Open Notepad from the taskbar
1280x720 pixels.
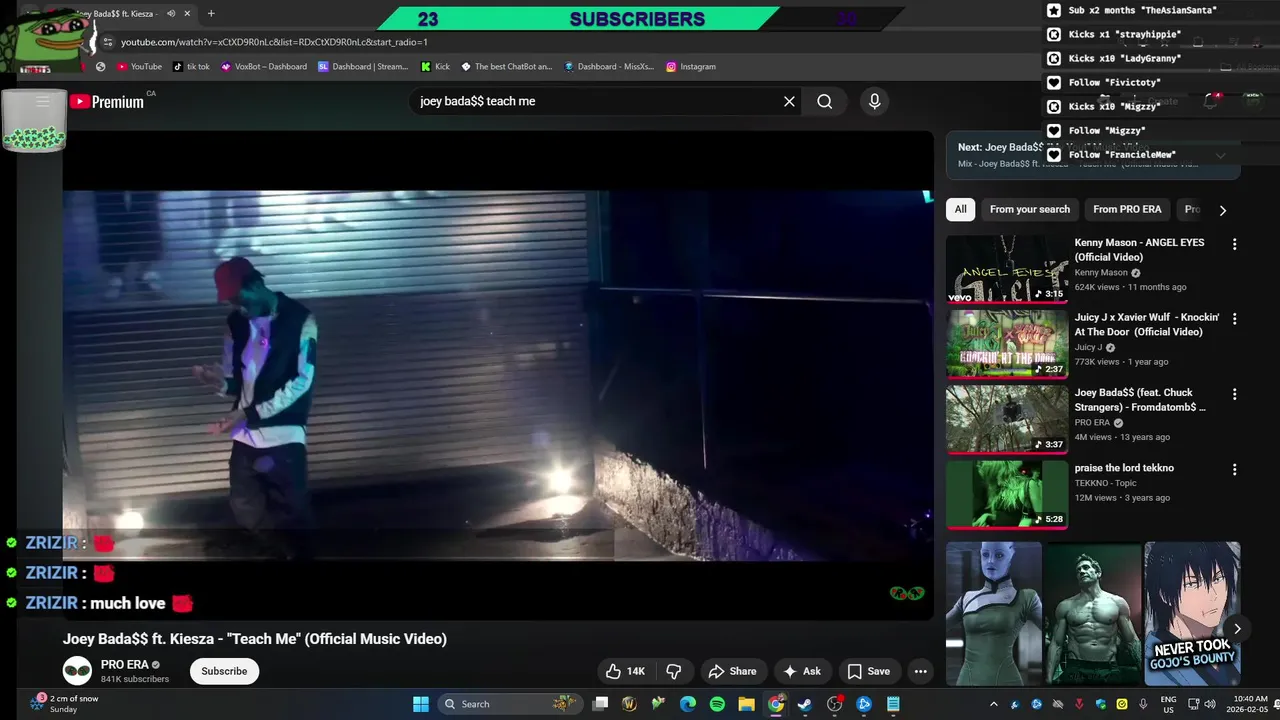point(893,704)
